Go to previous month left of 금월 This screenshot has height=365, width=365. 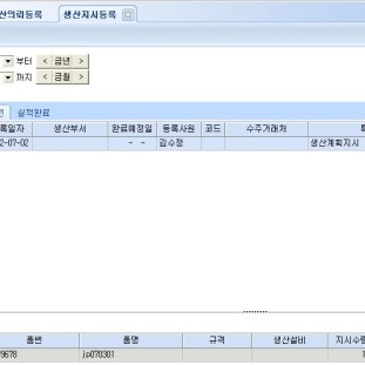pos(45,77)
